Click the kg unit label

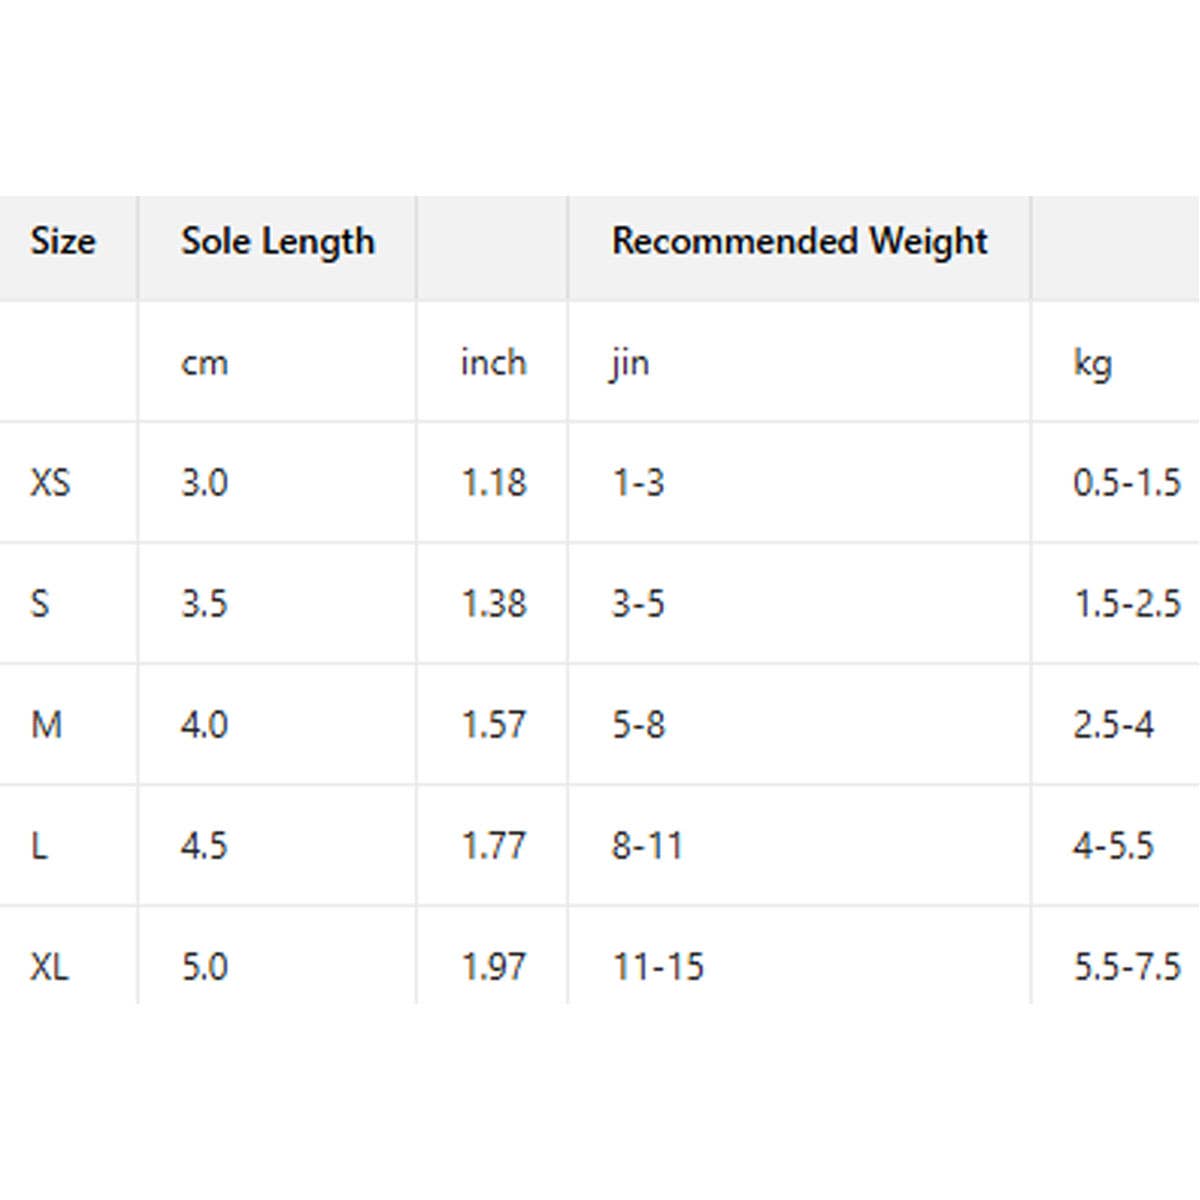click(1092, 362)
